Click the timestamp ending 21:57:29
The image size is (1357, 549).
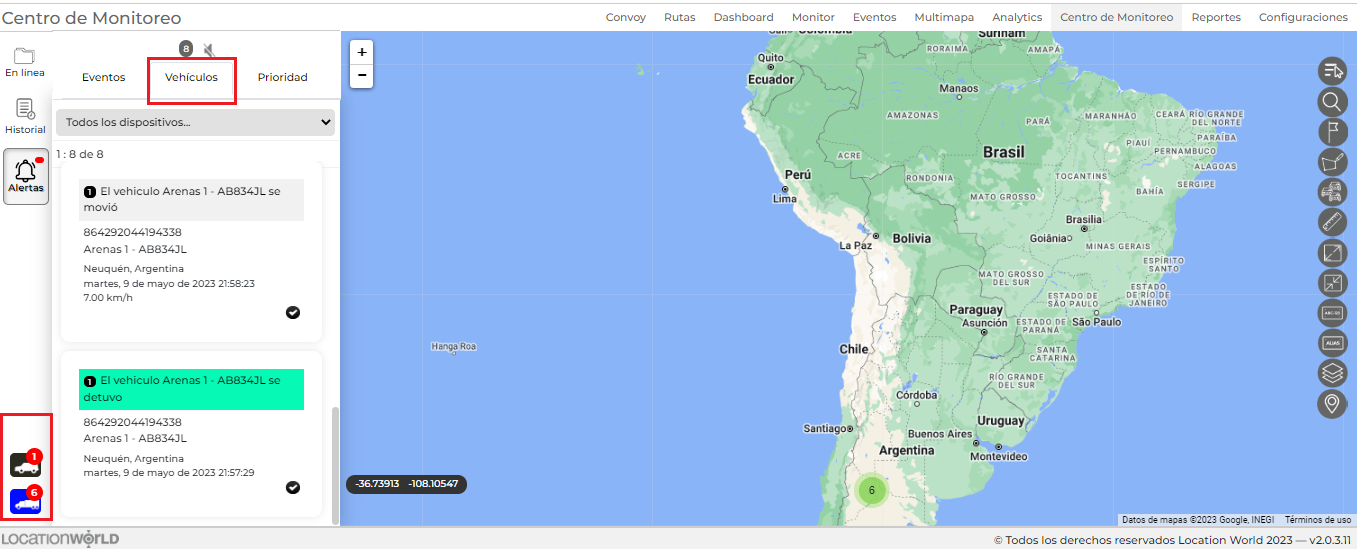169,473
